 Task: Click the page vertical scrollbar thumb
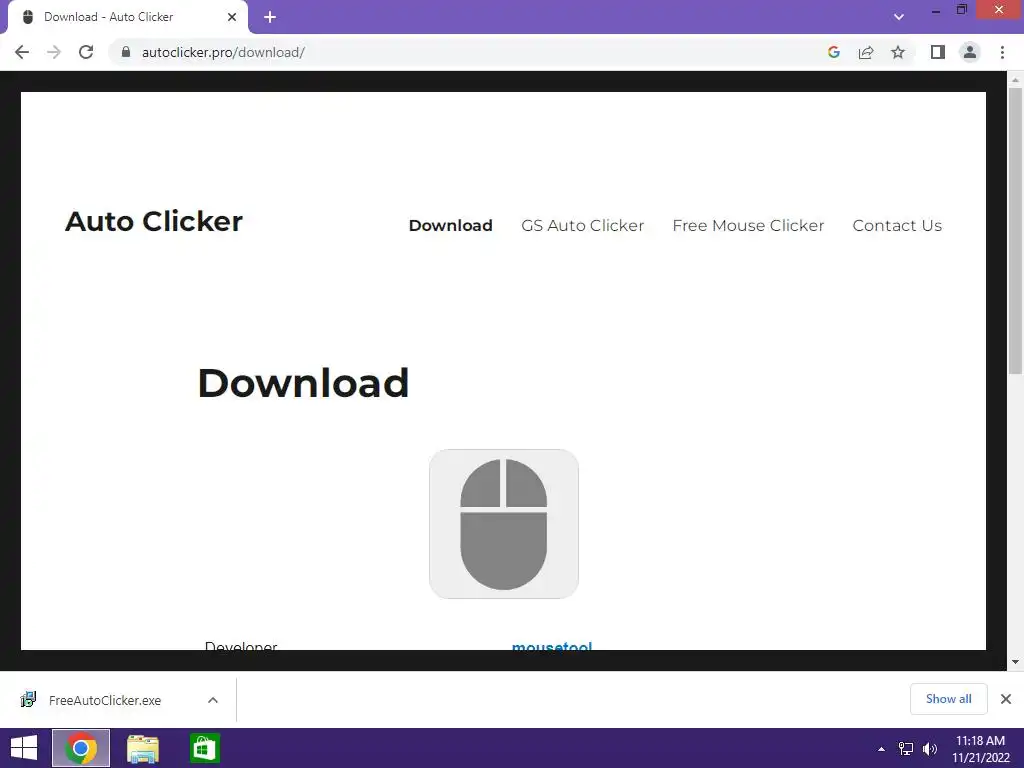1015,231
